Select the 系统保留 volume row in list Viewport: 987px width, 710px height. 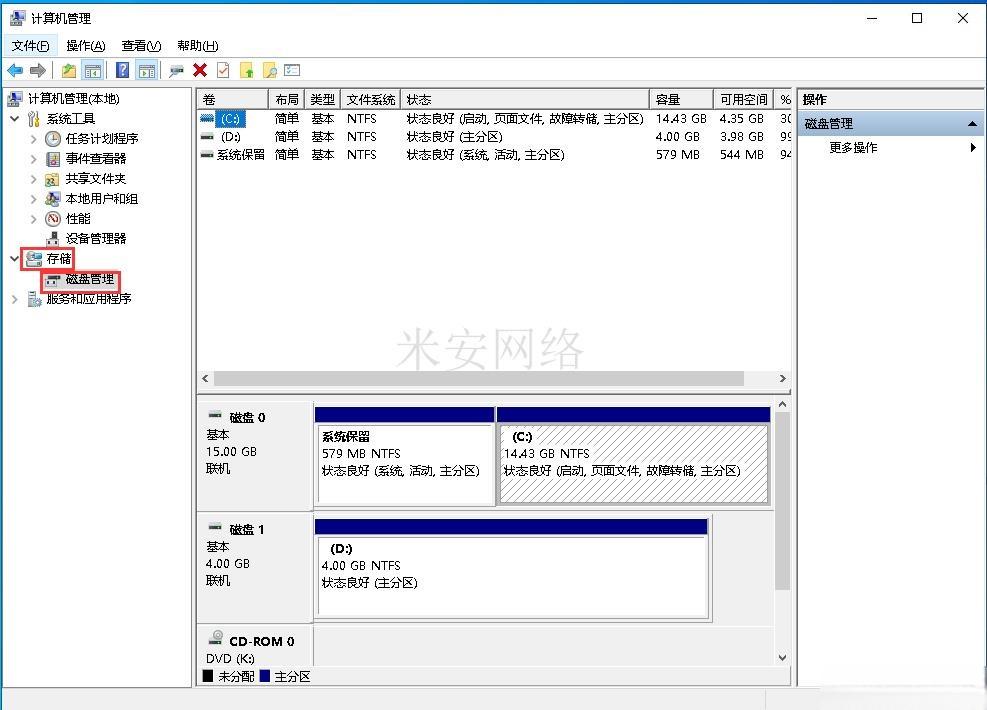(494, 155)
